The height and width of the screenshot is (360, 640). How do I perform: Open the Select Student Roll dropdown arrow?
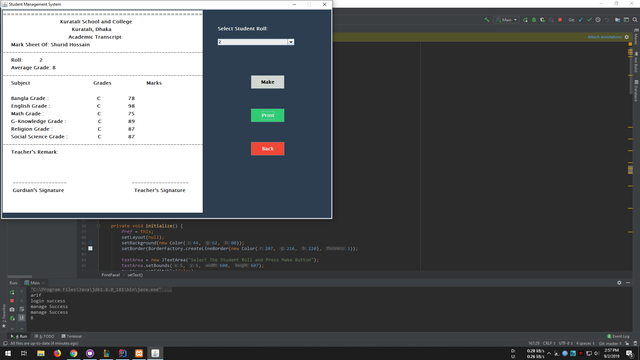pos(291,42)
